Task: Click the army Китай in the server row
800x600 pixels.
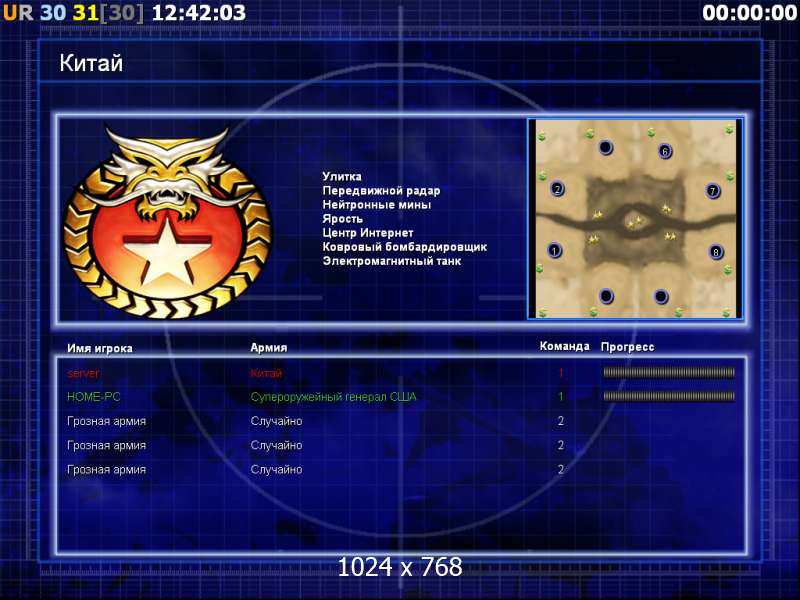Action: (266, 373)
